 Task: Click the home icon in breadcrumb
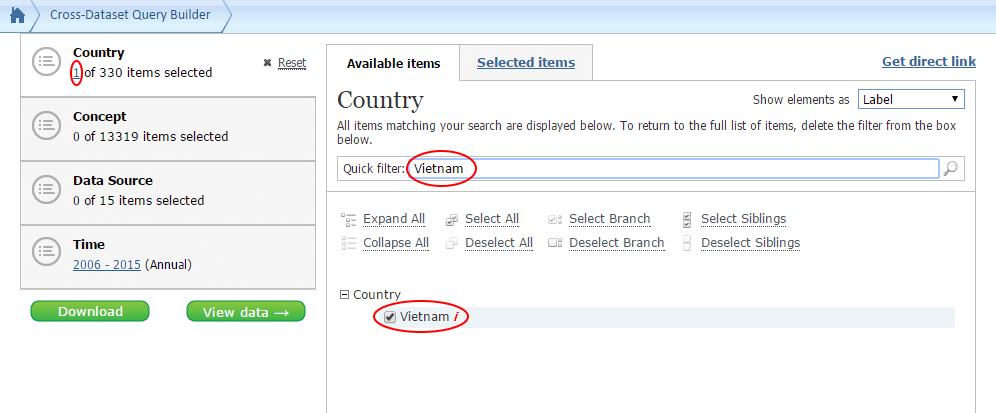coord(17,15)
